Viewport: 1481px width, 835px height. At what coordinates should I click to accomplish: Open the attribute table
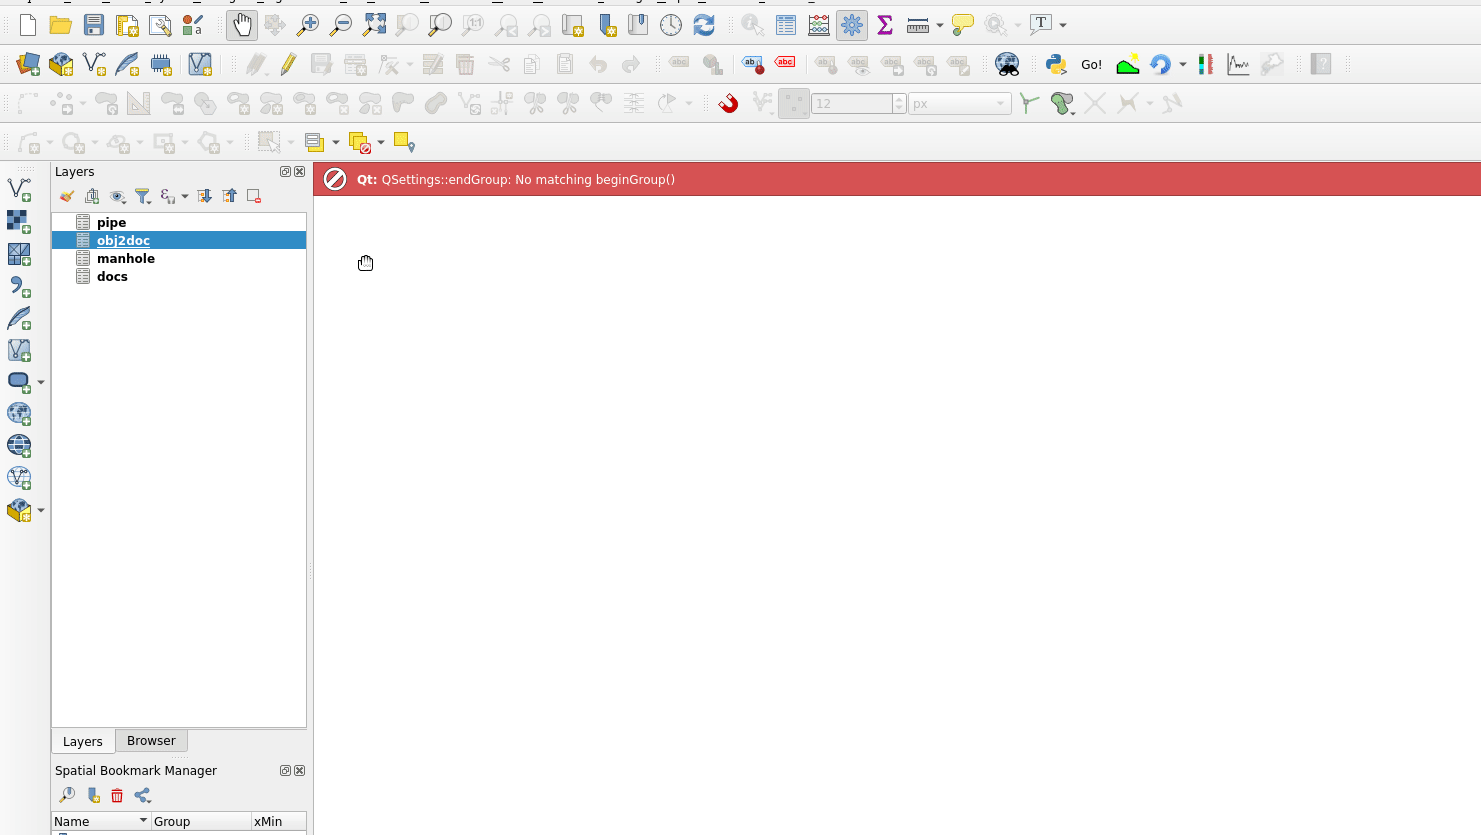point(786,25)
